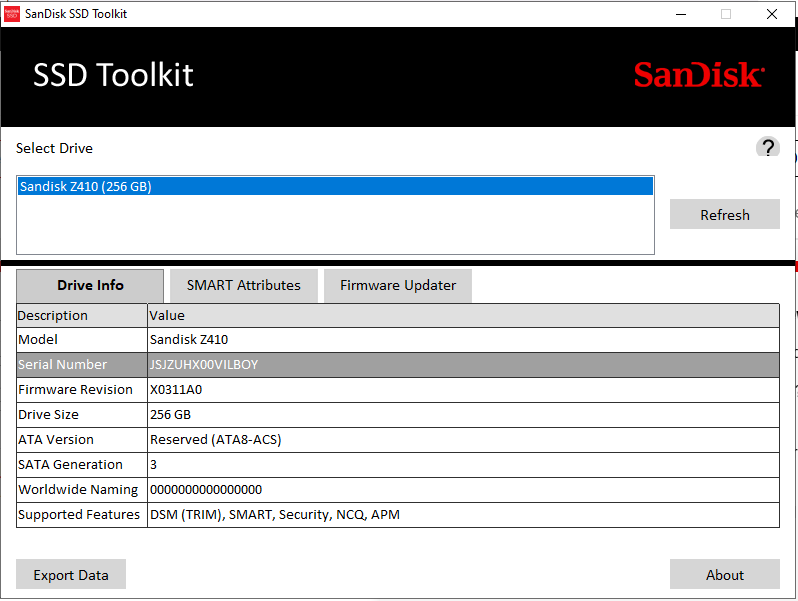
Task: Select the Firmware Revision label
Action: click(82, 389)
